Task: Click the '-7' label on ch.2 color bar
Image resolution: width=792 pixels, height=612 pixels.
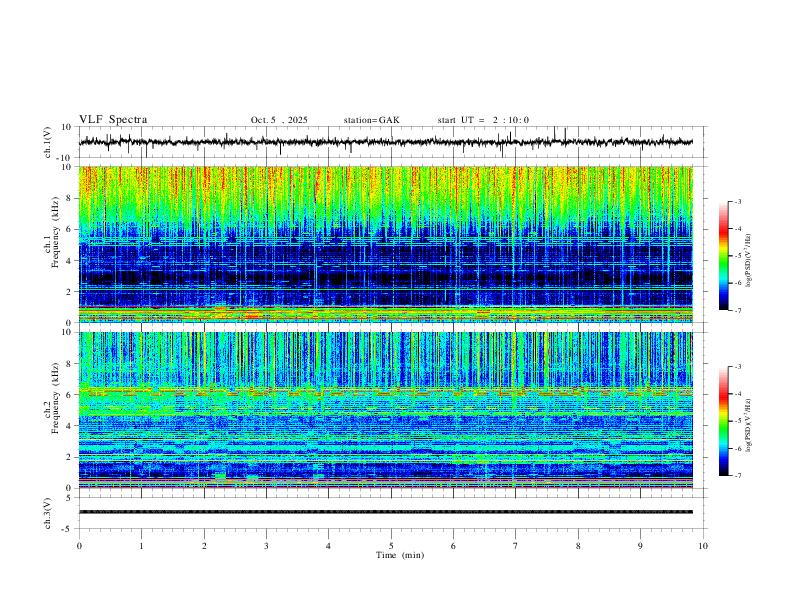Action: pos(737,476)
